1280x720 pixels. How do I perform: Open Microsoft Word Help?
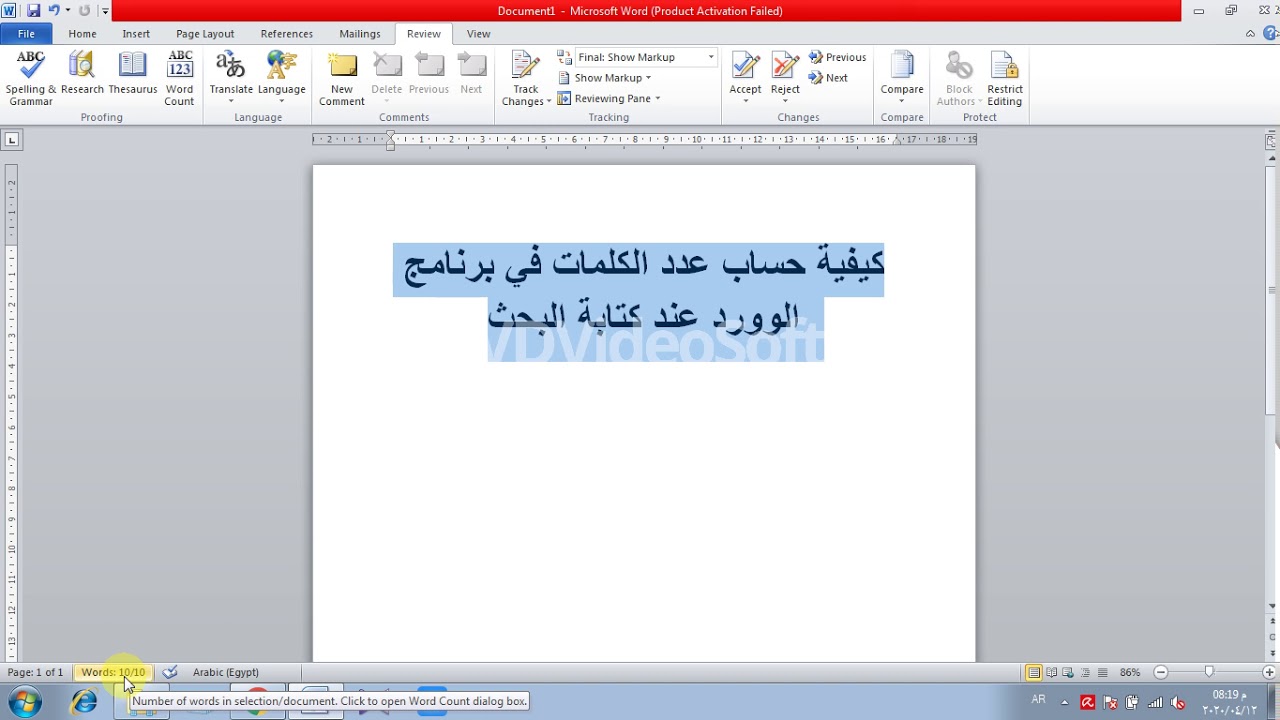(x=1268, y=34)
